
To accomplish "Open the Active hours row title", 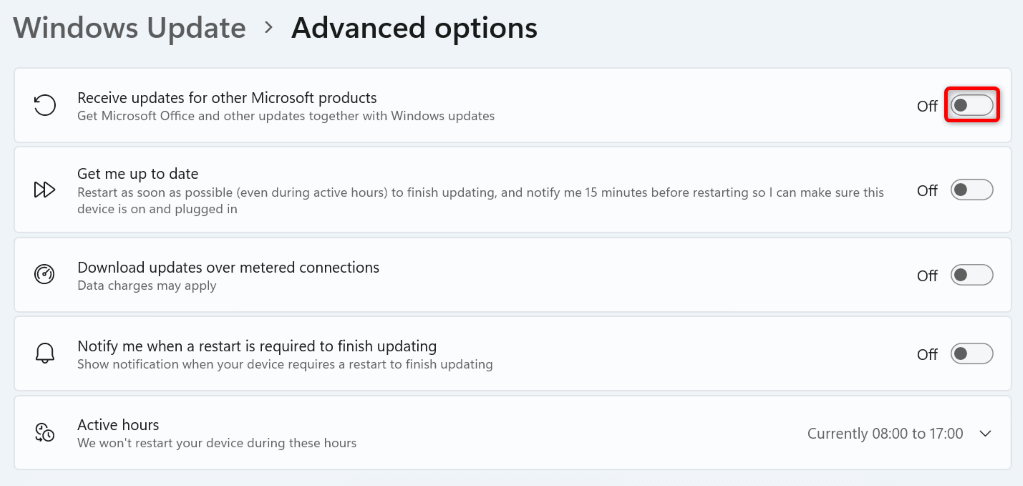I will click(118, 425).
